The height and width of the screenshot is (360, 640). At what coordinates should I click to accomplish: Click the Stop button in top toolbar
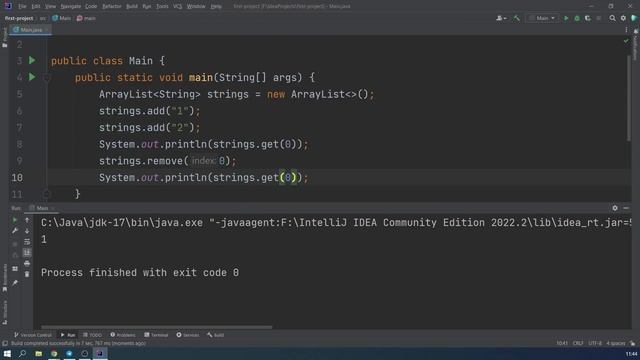pyautogui.click(x=599, y=18)
